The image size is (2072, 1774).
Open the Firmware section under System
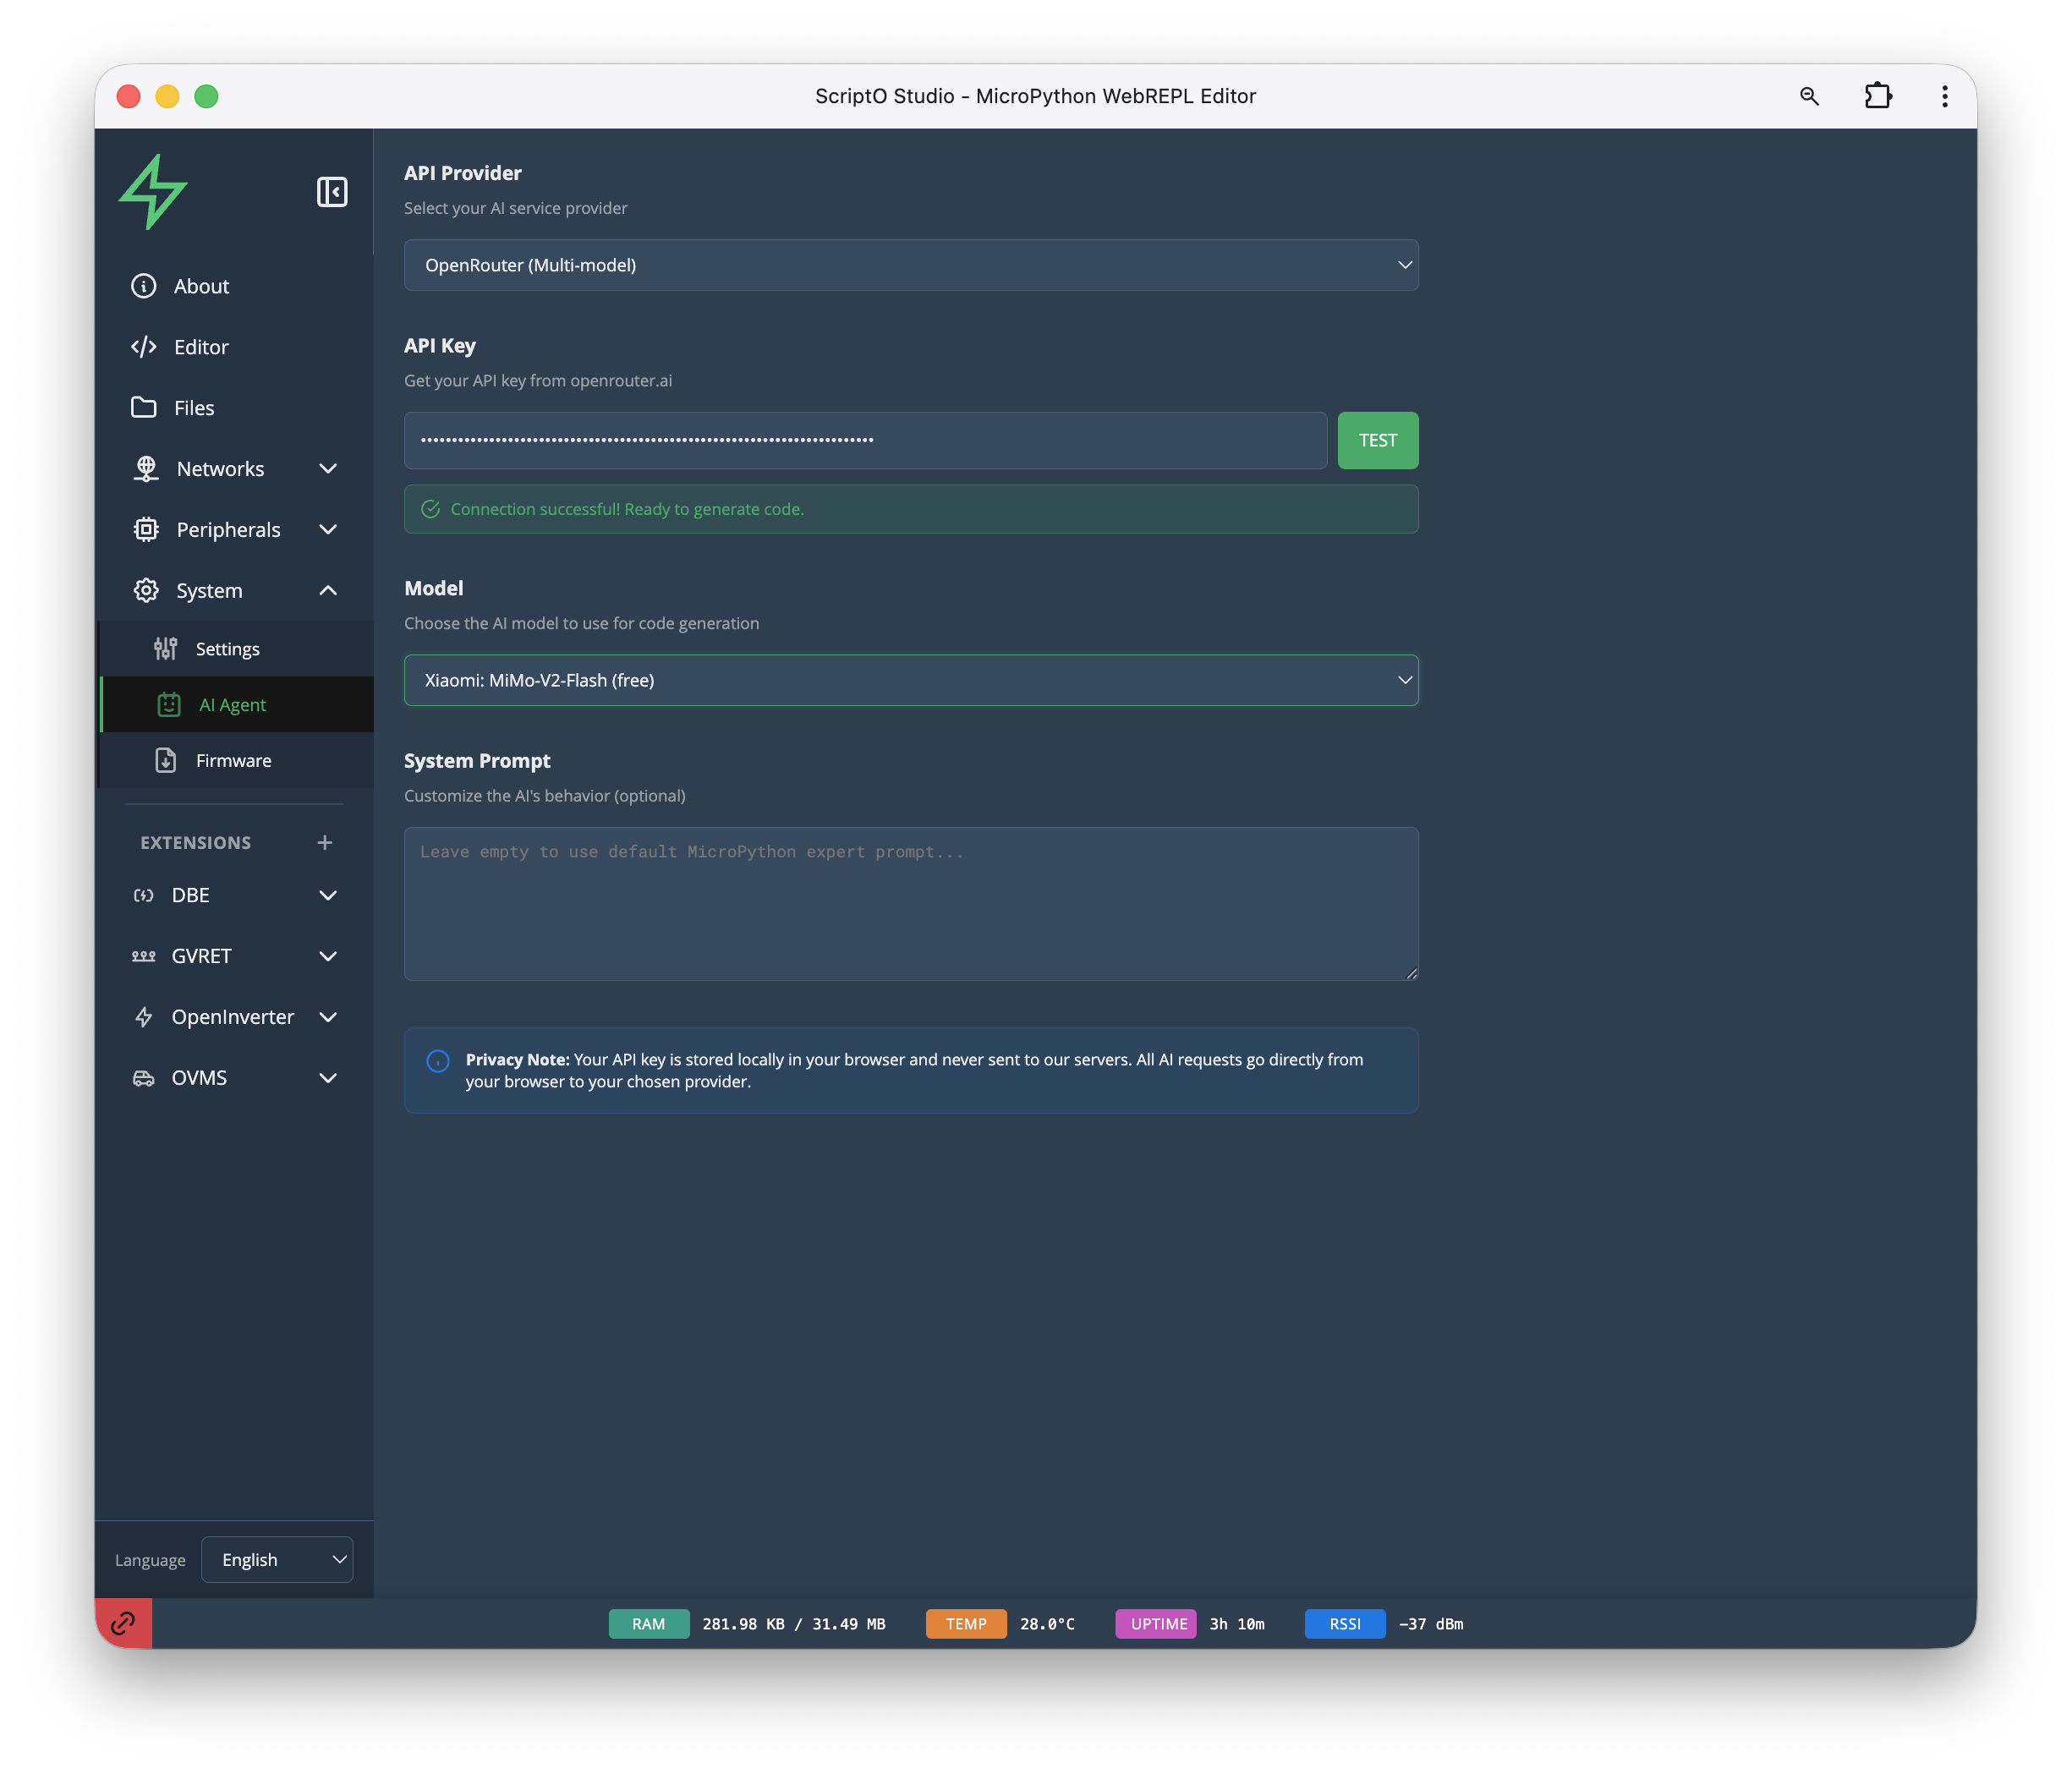[233, 761]
